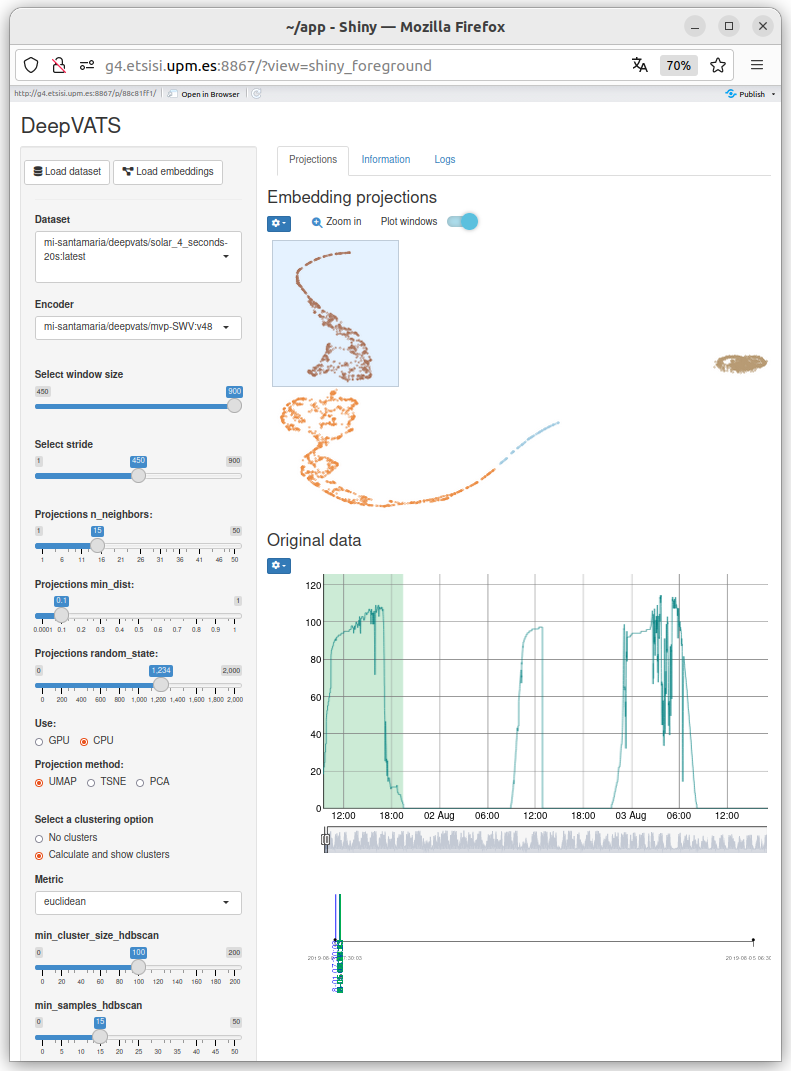791x1071 pixels.
Task: Select Calculate and show clusters option
Action: coord(39,856)
